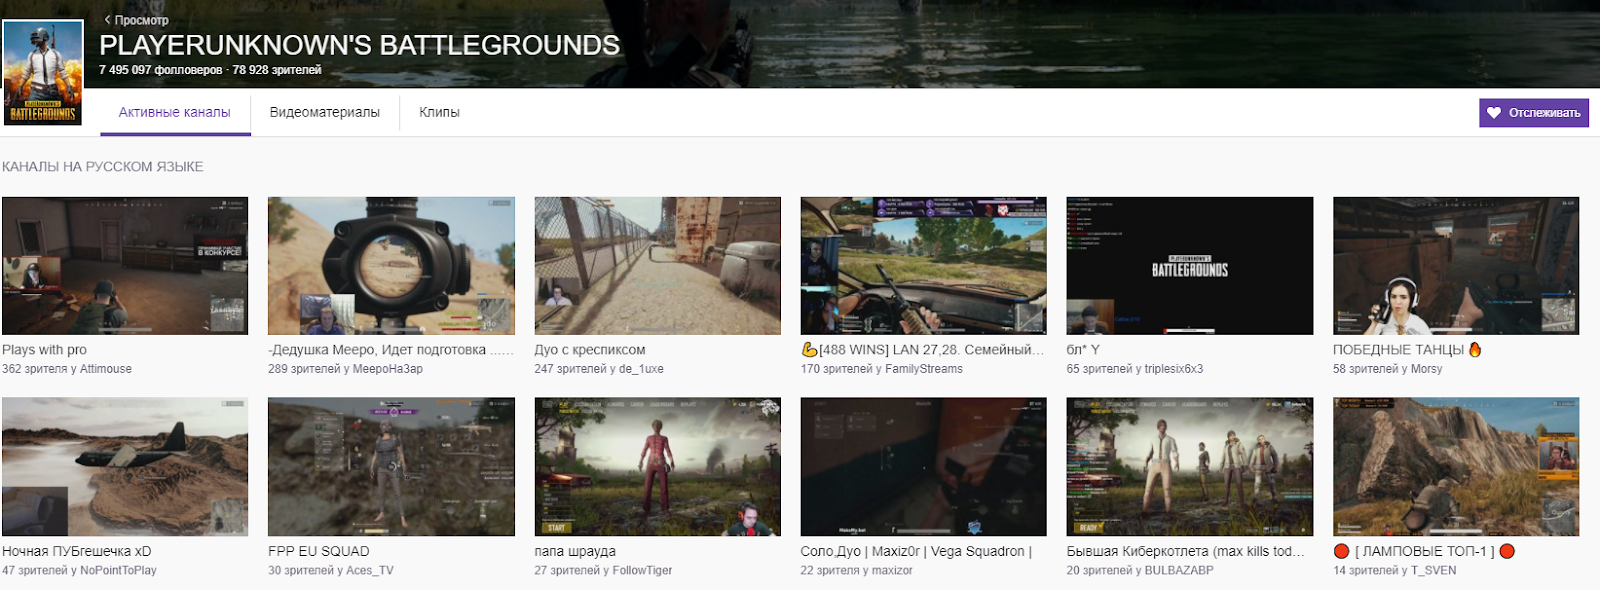Click the Дуо с креспиксом title
This screenshot has height=590, width=1600.
pos(590,350)
